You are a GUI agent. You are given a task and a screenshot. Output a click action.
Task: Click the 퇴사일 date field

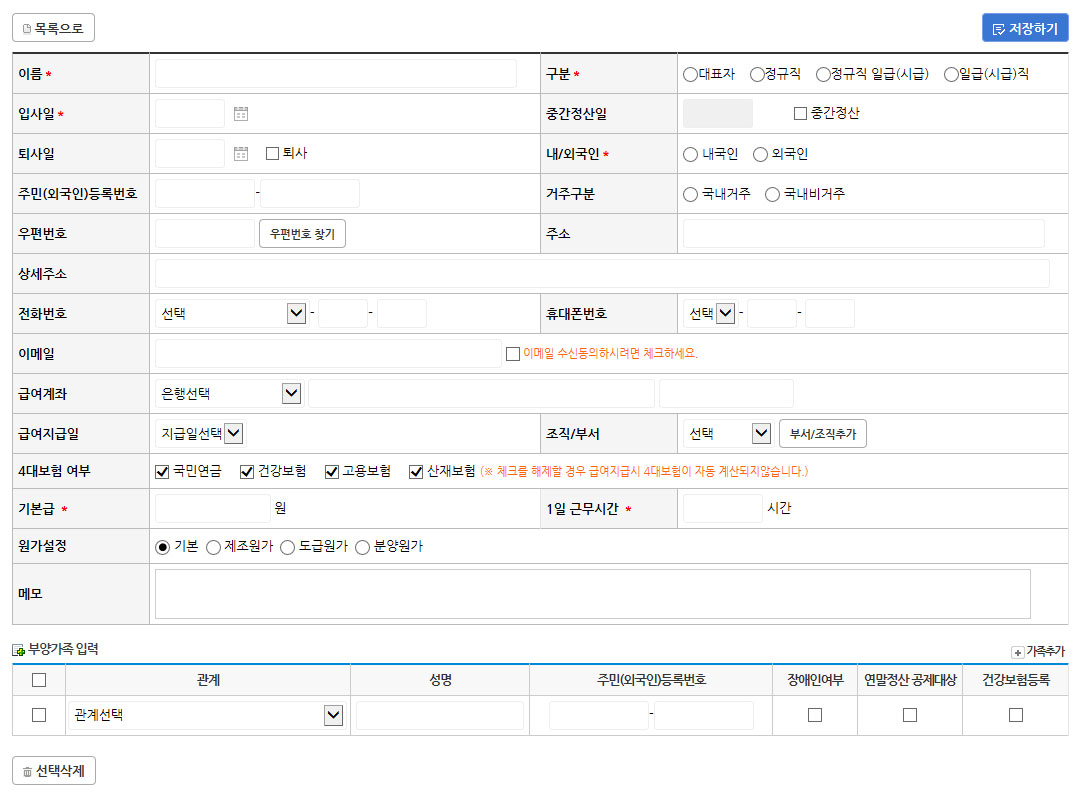coord(190,154)
